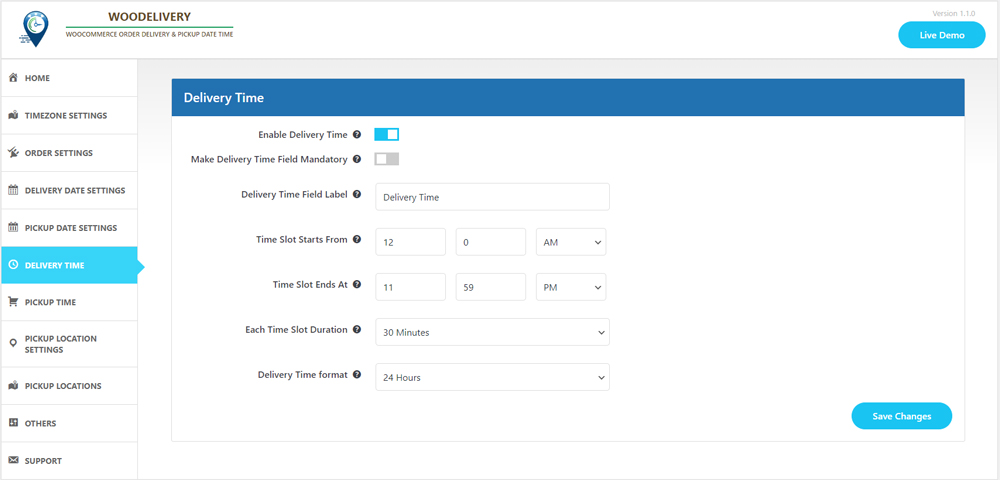Click the Live Demo button
Image resolution: width=1000 pixels, height=480 pixels.
941,35
